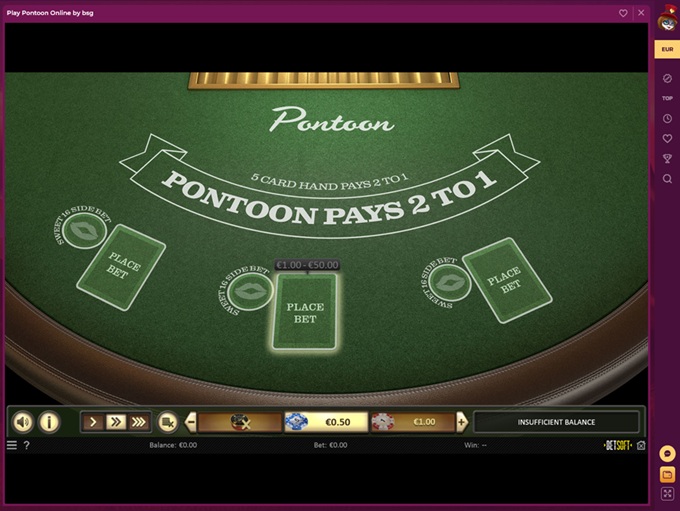The width and height of the screenshot is (680, 511).
Task: Add game to favorites in title bar
Action: 624,13
